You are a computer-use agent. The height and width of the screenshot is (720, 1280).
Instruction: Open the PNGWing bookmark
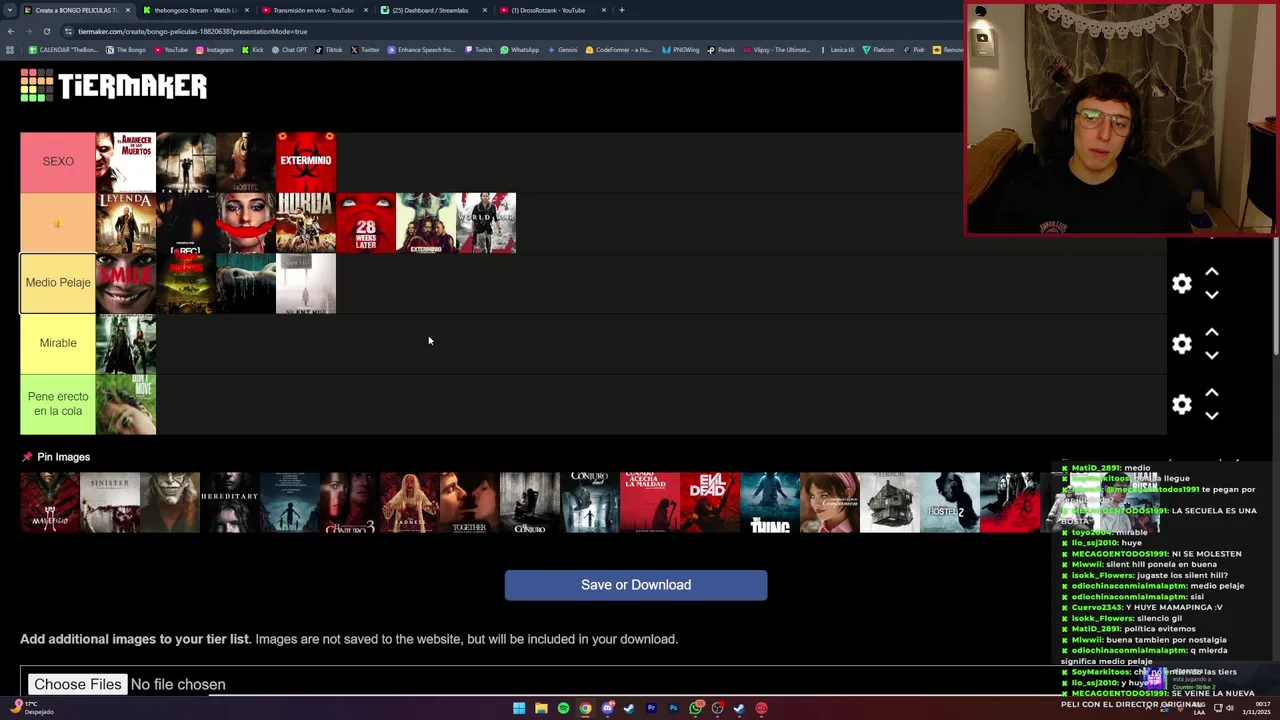(x=681, y=50)
